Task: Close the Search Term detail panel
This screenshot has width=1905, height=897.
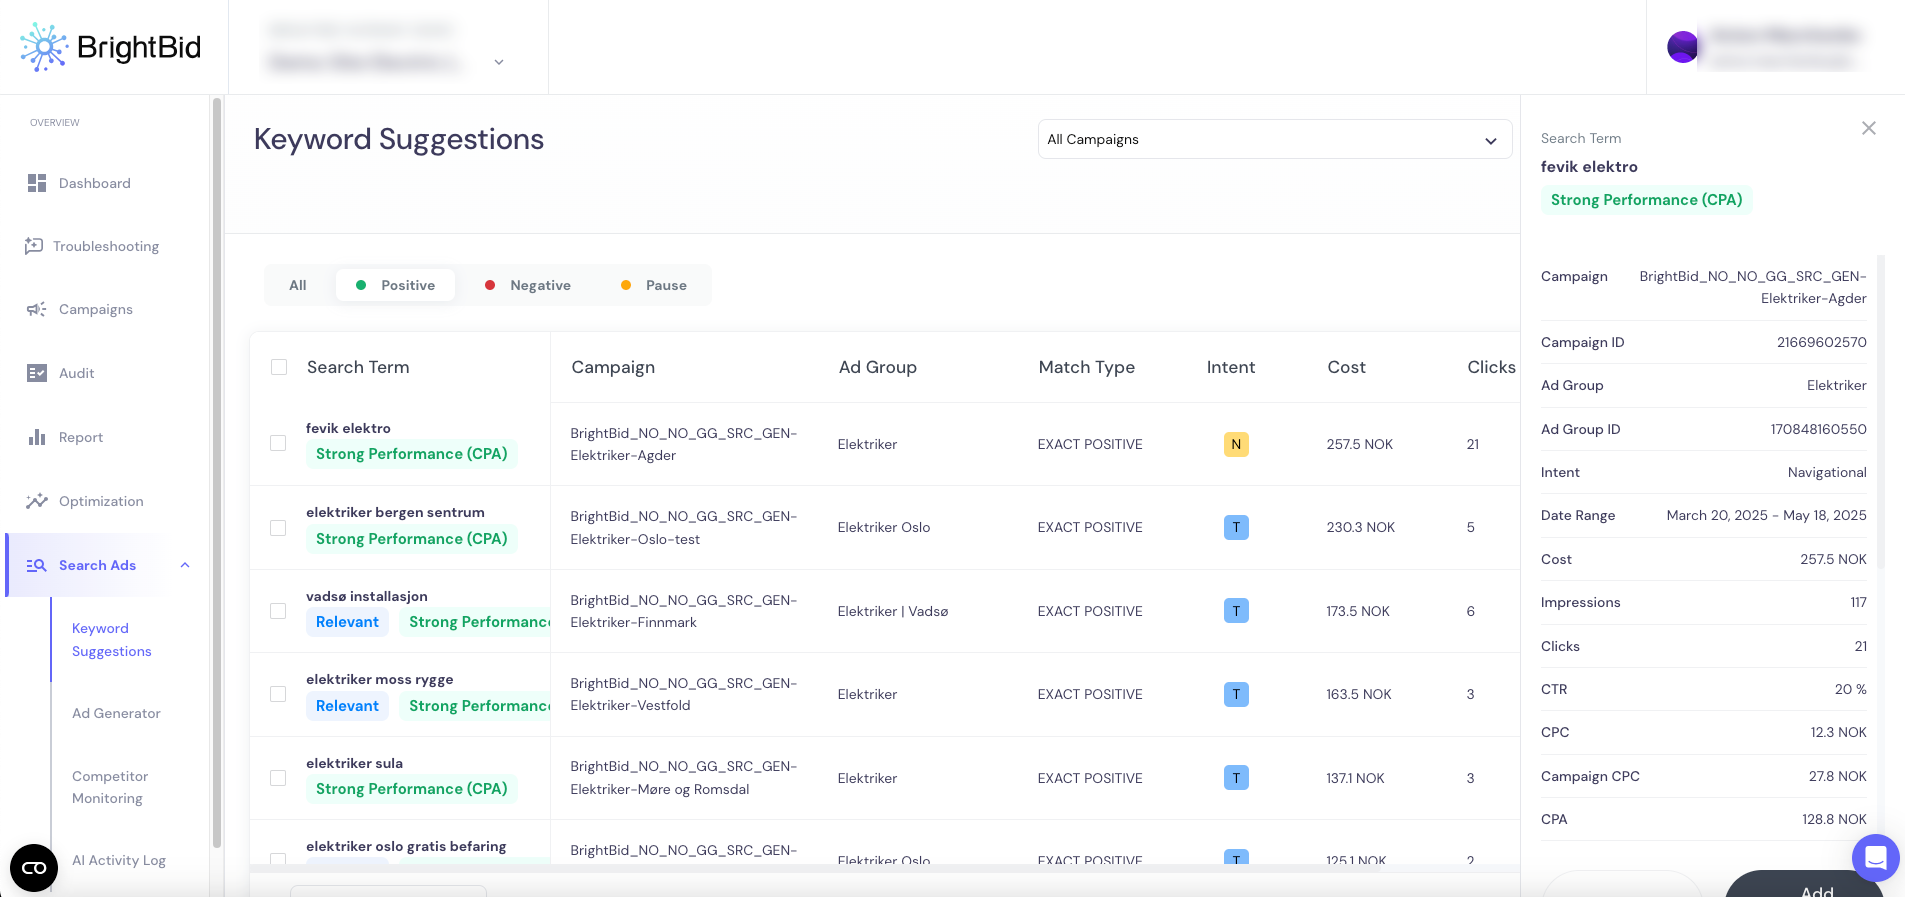Action: [1868, 128]
